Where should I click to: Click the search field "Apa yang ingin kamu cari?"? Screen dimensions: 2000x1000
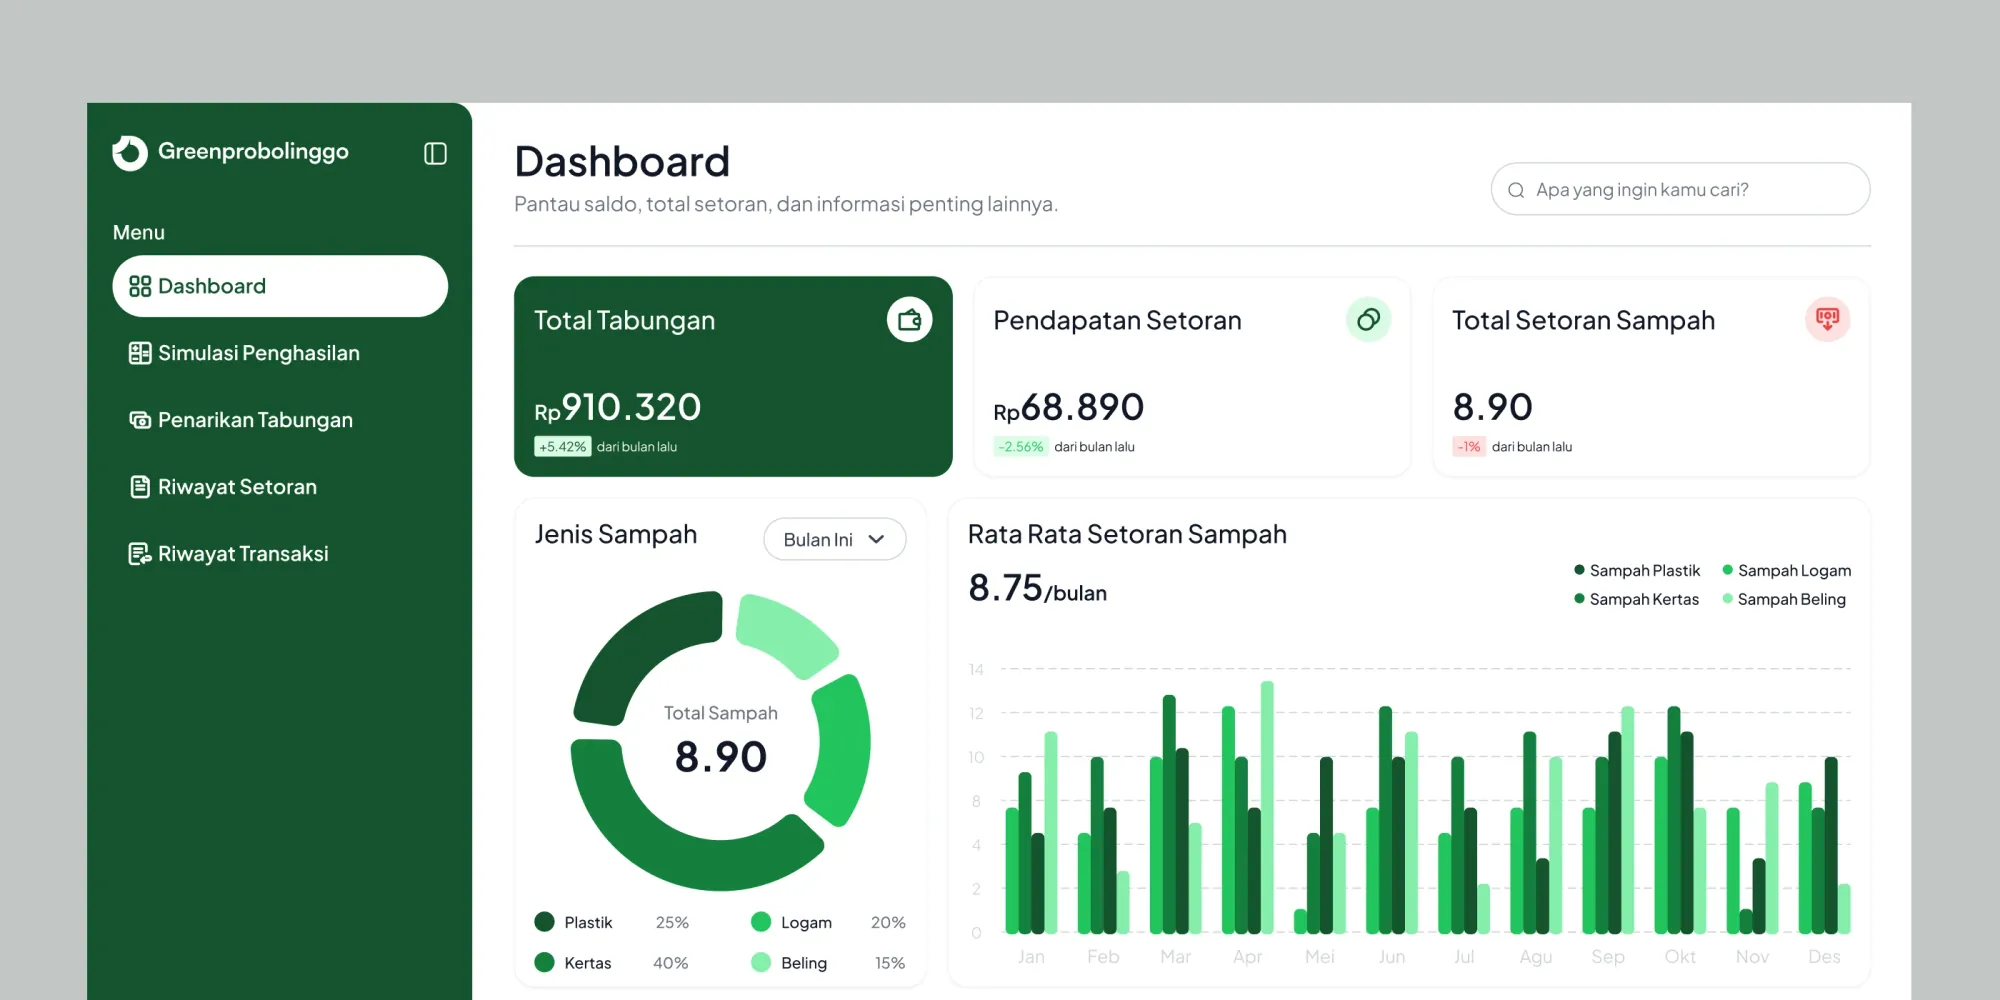coord(1680,189)
